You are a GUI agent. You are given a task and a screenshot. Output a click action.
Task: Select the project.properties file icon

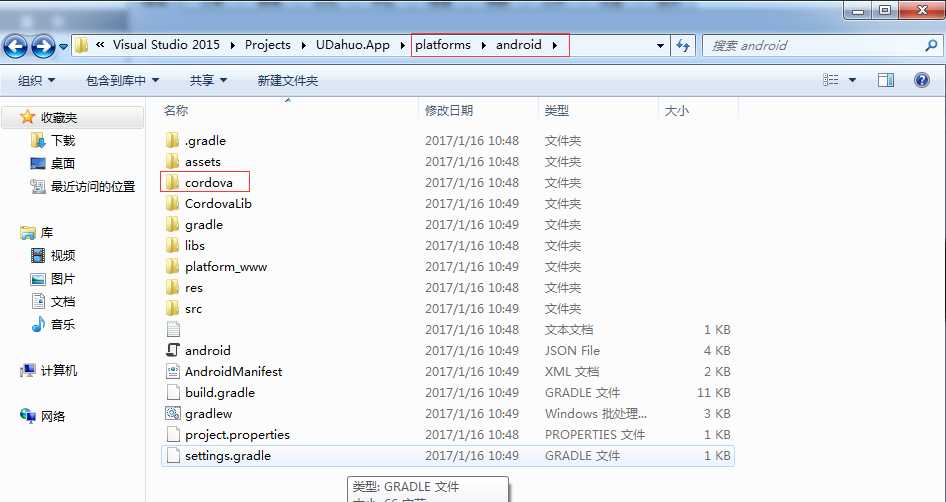pos(173,434)
